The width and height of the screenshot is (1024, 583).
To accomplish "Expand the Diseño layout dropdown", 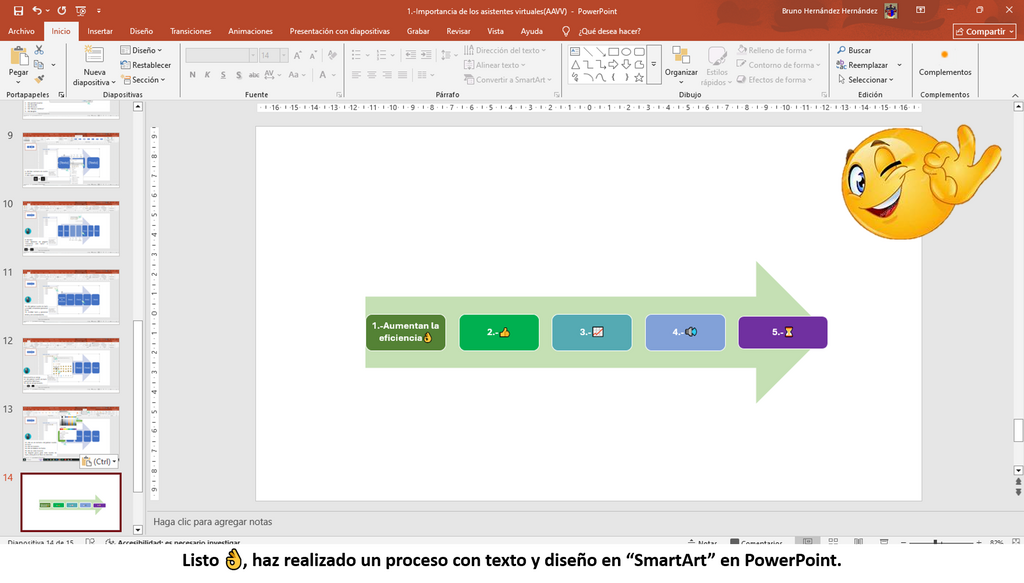I will click(x=141, y=50).
